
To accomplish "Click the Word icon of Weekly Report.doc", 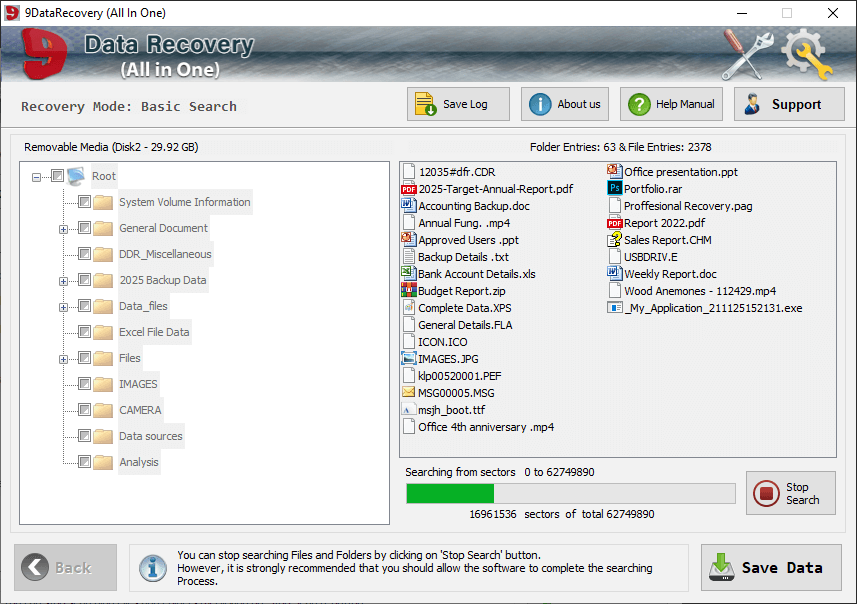I will [x=614, y=273].
